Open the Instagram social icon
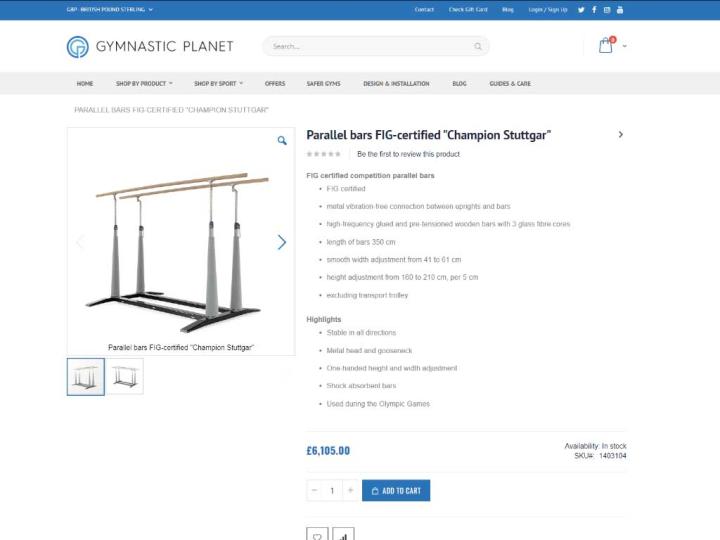This screenshot has width=720, height=540. pyautogui.click(x=607, y=10)
